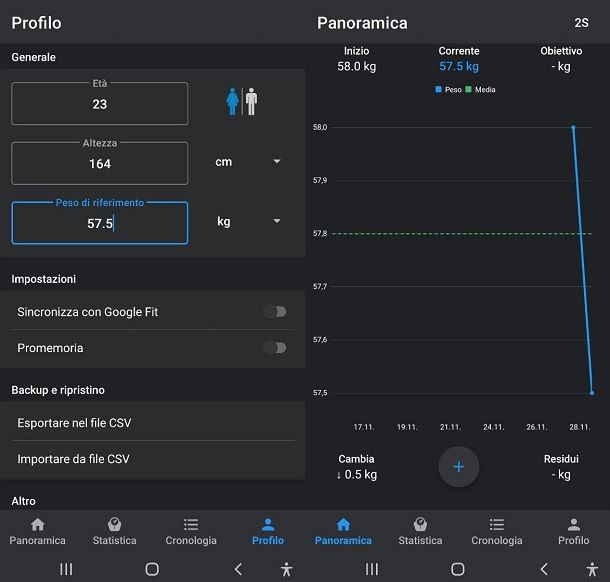Image resolution: width=610 pixels, height=582 pixels.
Task: Tap Importare da file CSV
Action: click(x=152, y=459)
